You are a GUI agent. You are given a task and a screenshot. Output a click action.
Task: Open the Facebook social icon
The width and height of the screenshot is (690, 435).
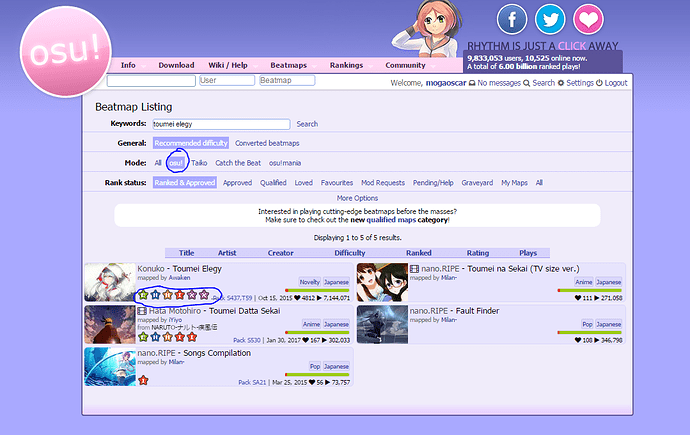(x=512, y=19)
